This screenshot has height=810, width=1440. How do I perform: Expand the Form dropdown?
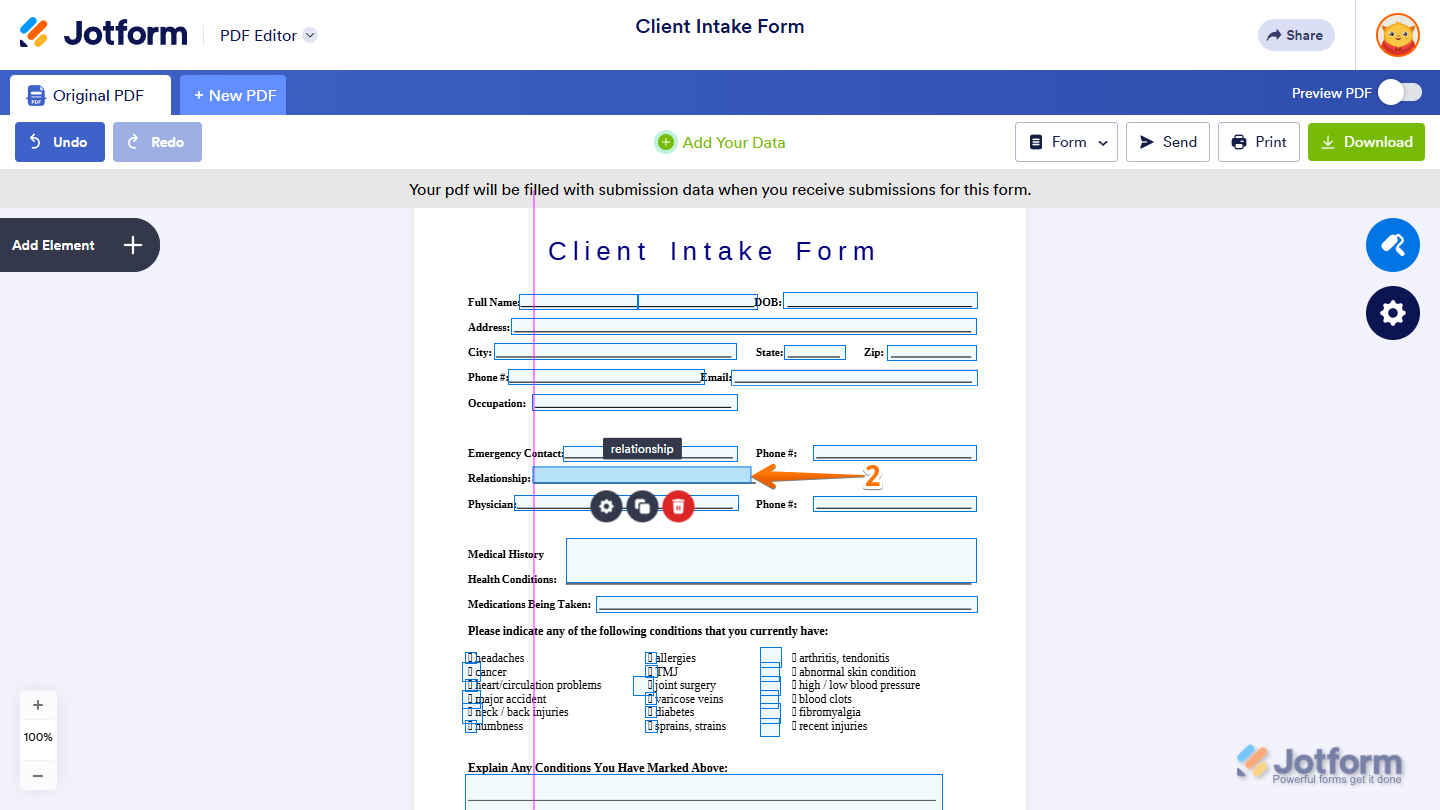point(1066,141)
